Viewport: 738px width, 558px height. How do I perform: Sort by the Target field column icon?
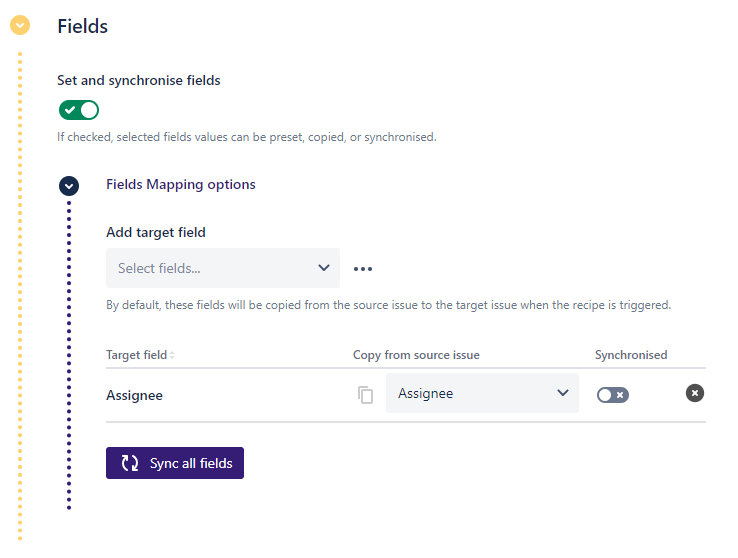coord(172,355)
